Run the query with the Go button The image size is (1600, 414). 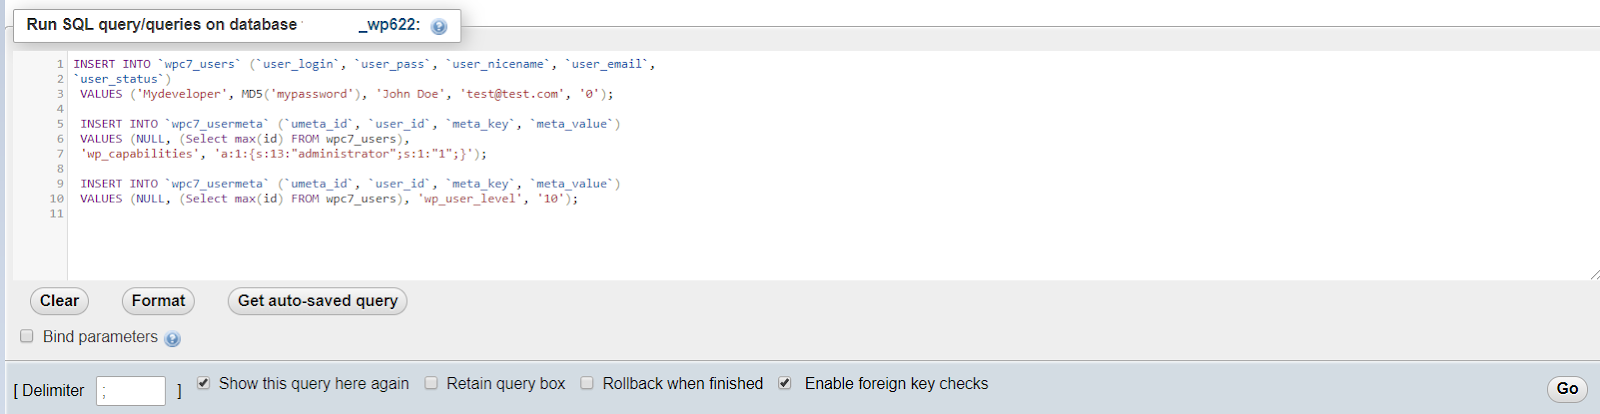click(1567, 389)
